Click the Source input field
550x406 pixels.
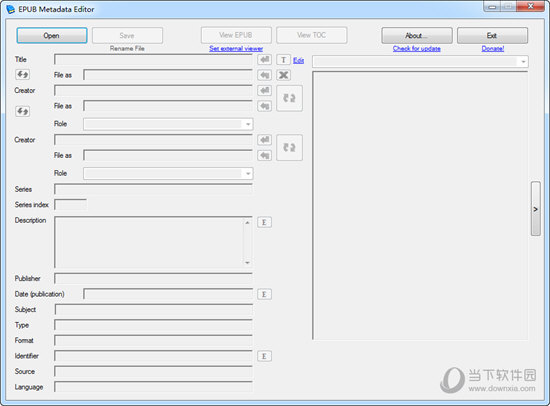(x=153, y=372)
